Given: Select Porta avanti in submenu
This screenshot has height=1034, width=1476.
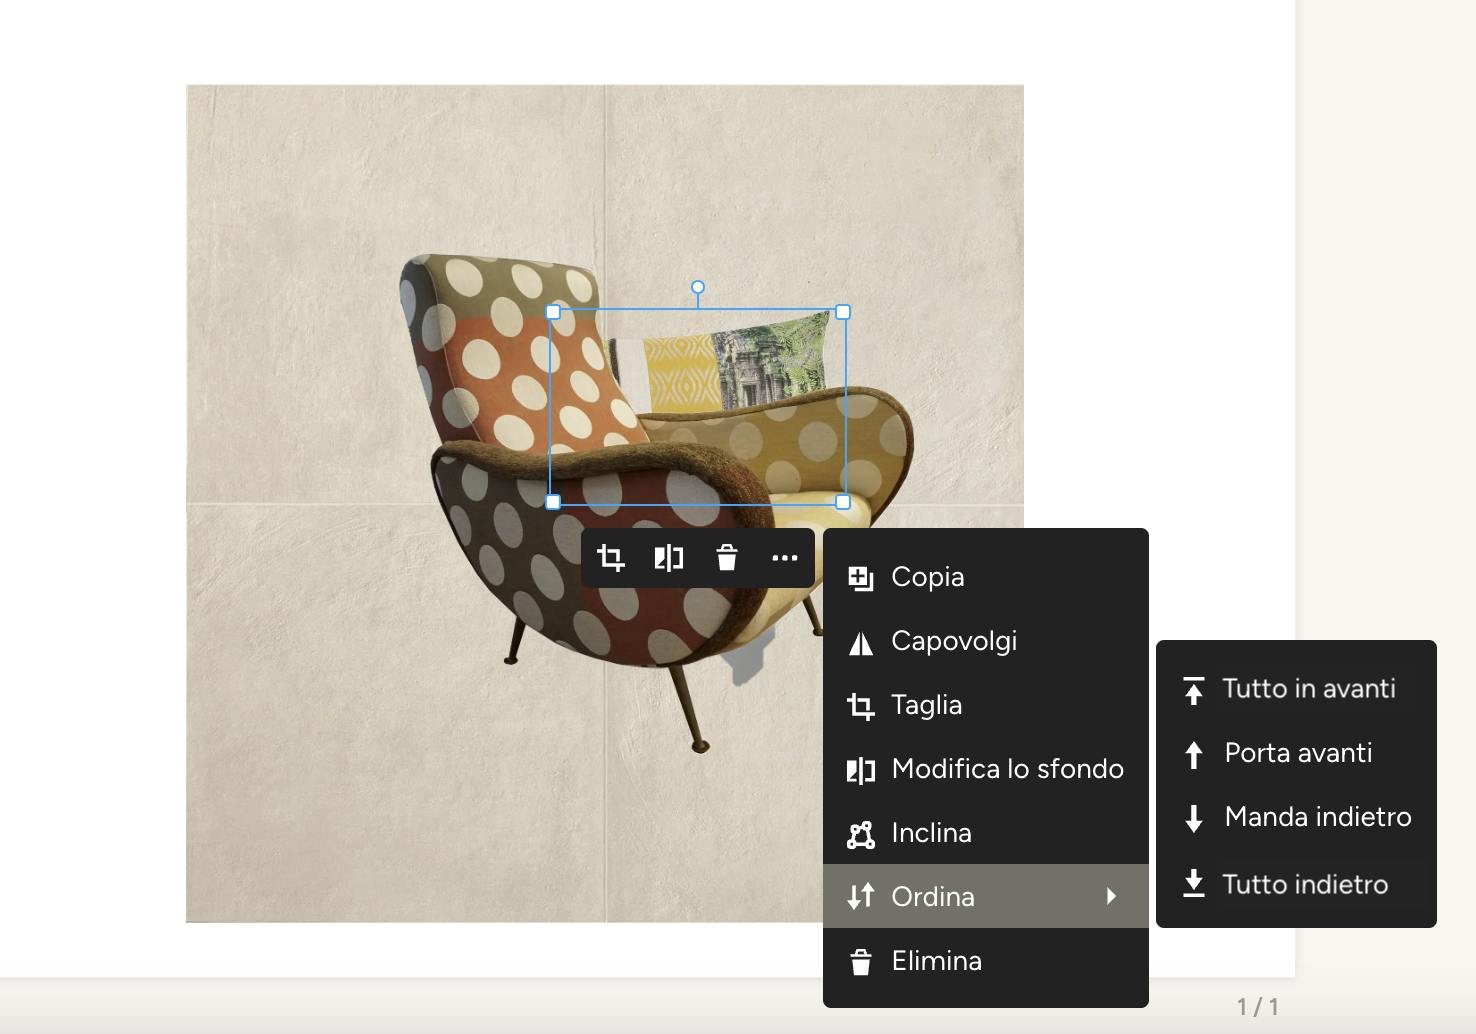Looking at the screenshot, I should click(x=1296, y=753).
